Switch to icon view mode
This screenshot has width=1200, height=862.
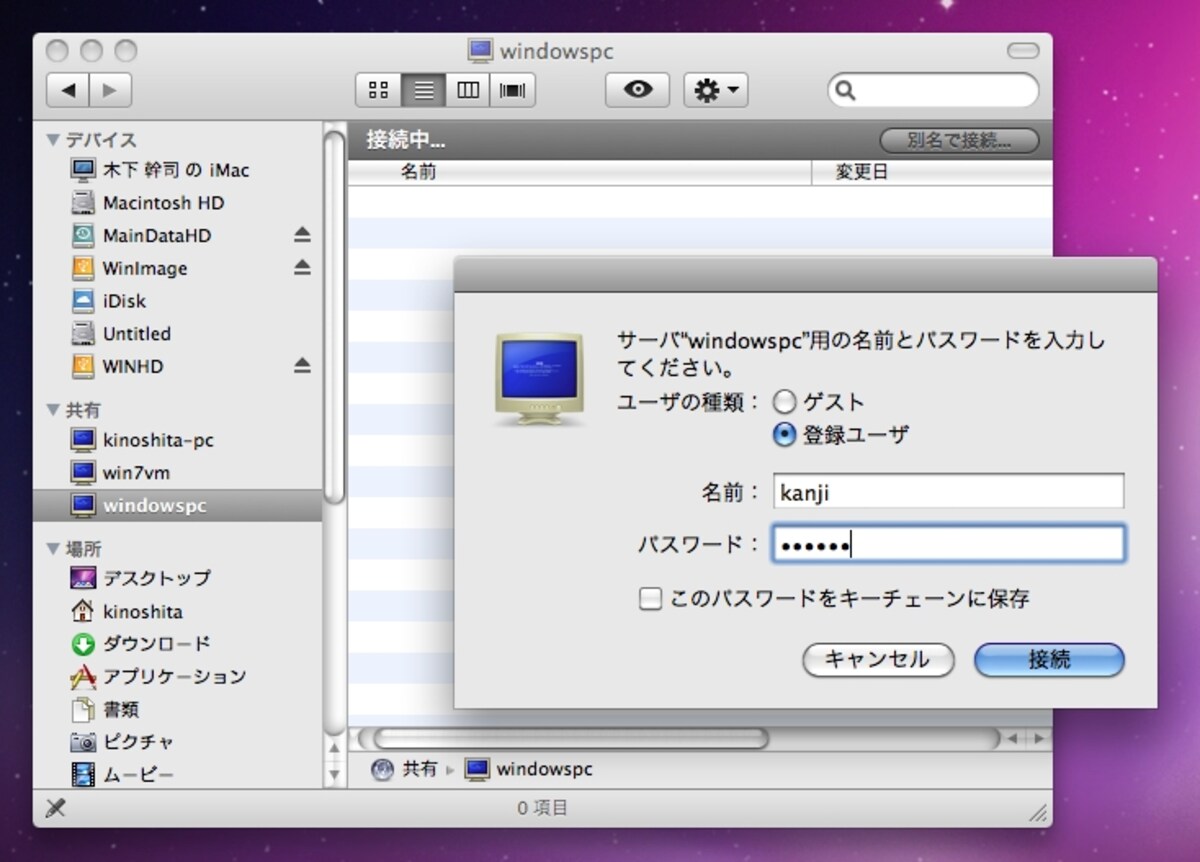point(379,91)
